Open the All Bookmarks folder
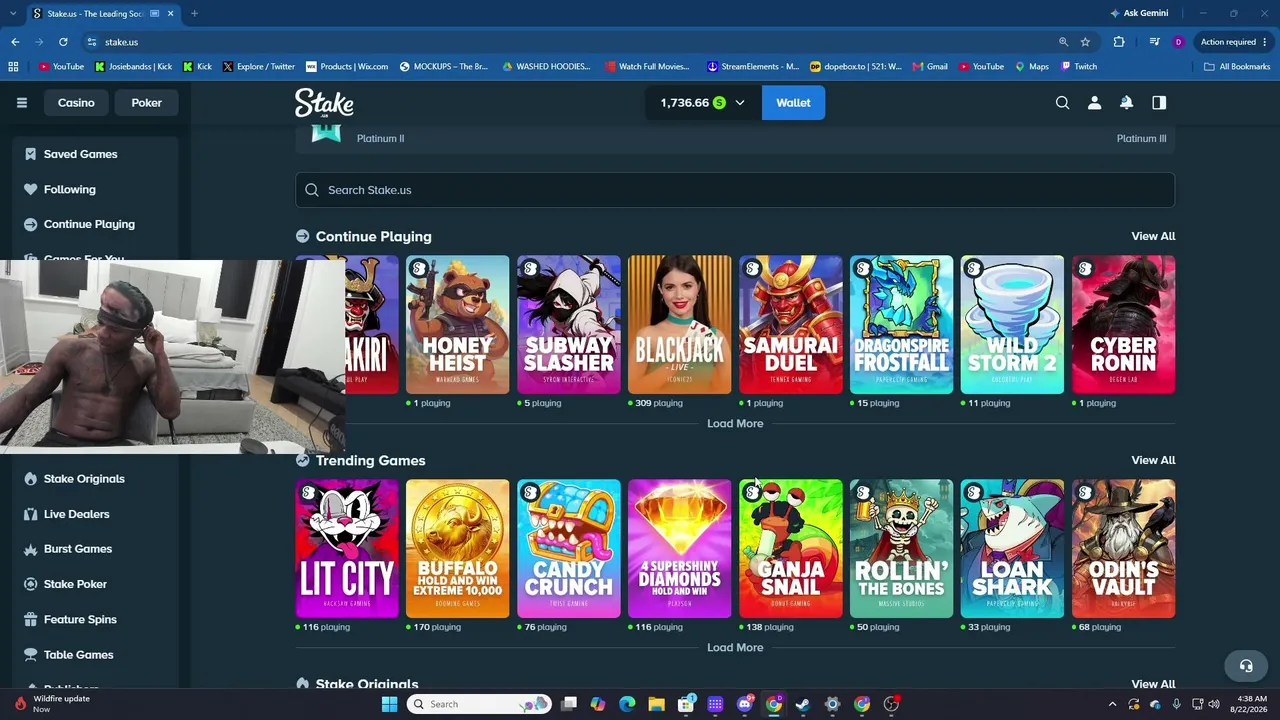Screen dimensions: 1280x720 [x=1237, y=67]
